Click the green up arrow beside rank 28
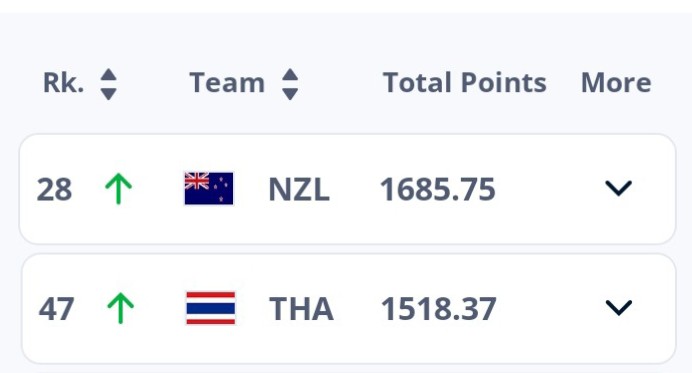 click(x=118, y=188)
